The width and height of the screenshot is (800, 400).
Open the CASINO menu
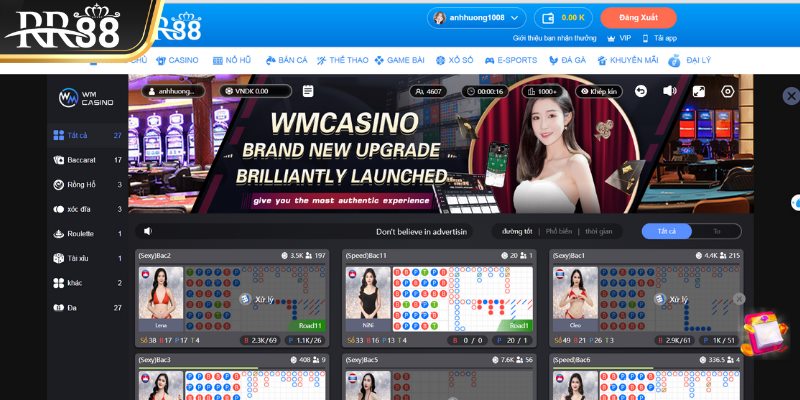(x=177, y=60)
